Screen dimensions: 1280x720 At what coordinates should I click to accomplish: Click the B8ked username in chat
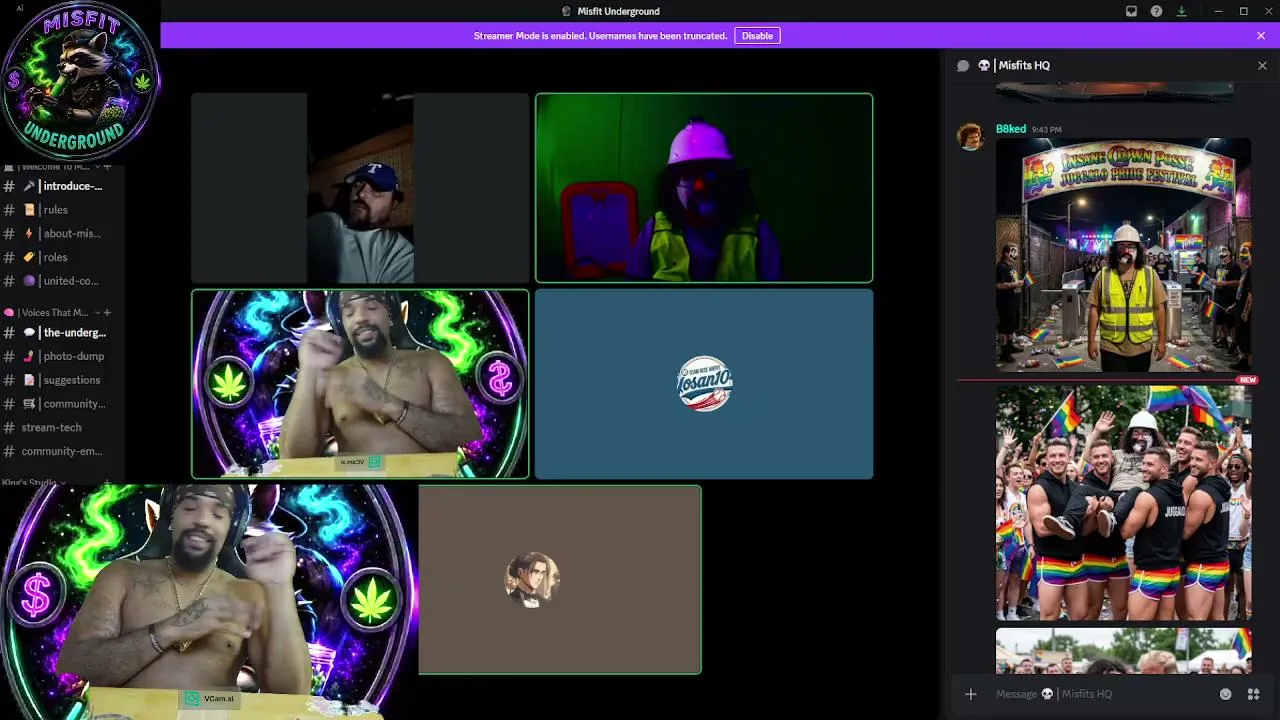point(1011,129)
